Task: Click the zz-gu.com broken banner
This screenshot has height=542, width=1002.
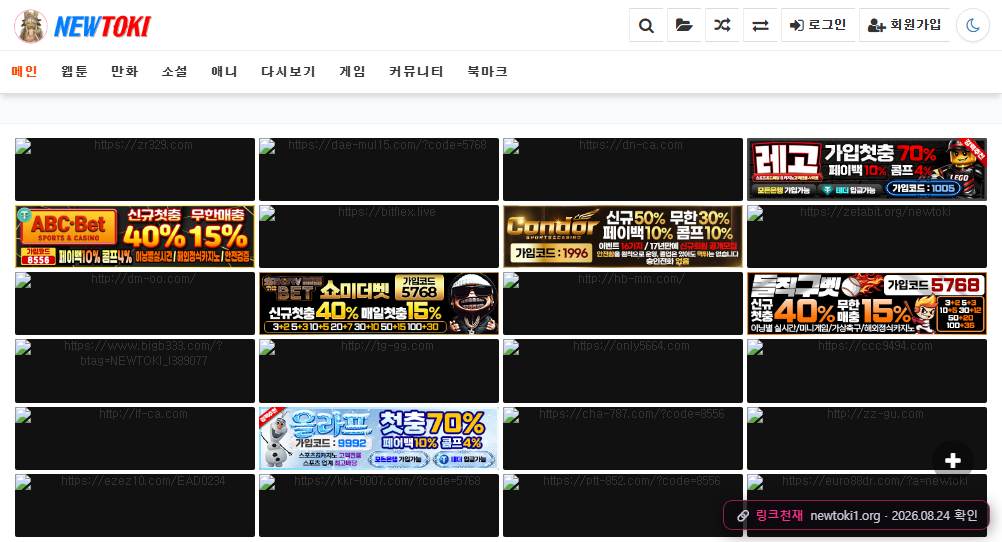Action: pyautogui.click(x=867, y=438)
